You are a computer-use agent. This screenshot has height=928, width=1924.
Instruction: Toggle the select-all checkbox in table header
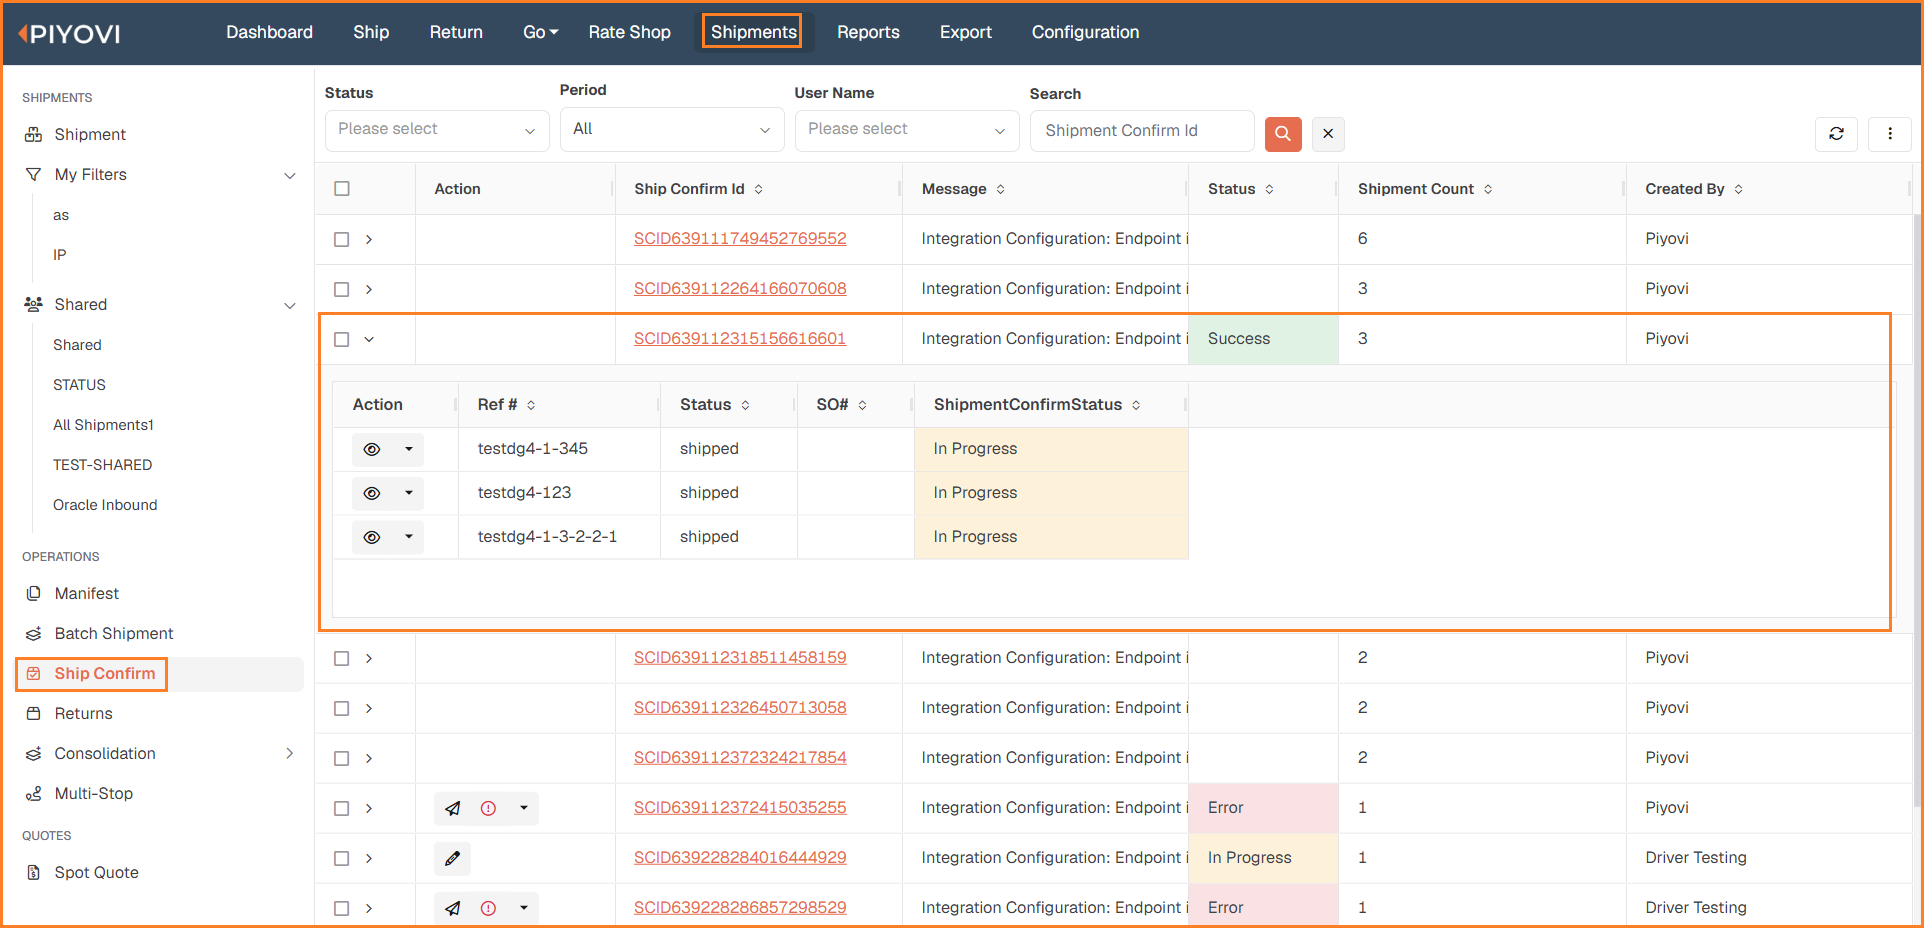tap(342, 189)
